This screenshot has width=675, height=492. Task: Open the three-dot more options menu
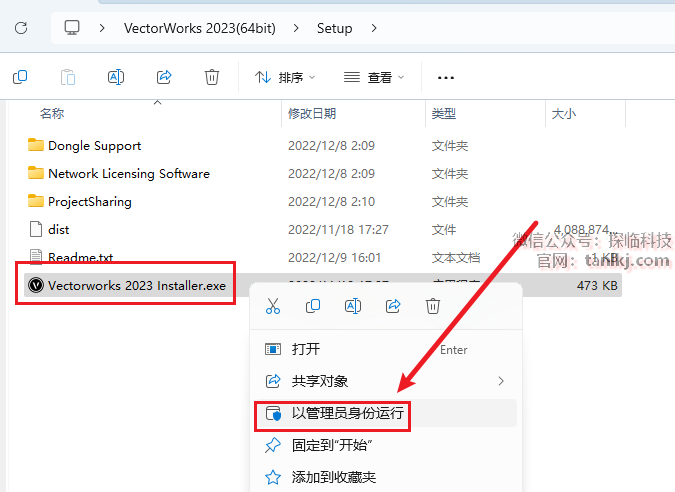446,78
